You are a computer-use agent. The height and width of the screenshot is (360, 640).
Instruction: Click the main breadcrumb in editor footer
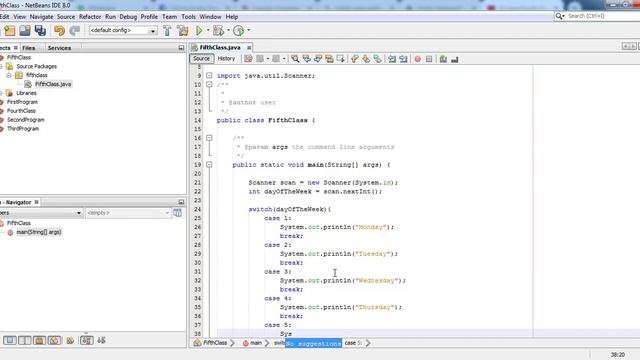pos(256,343)
